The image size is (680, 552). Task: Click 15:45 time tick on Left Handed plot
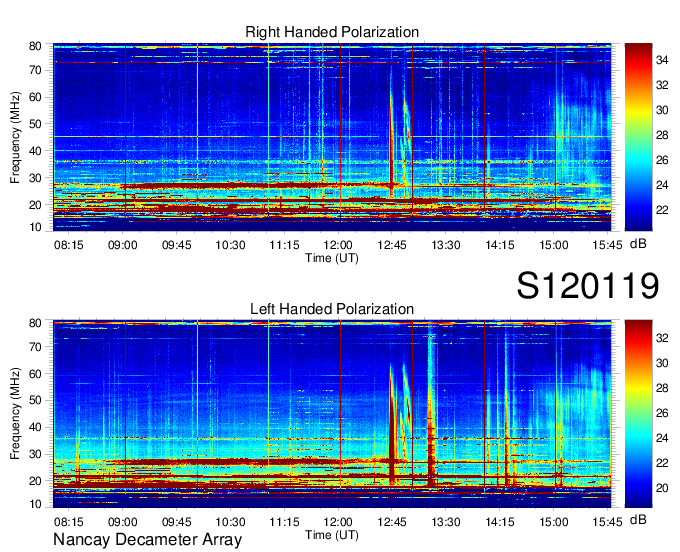coord(608,522)
